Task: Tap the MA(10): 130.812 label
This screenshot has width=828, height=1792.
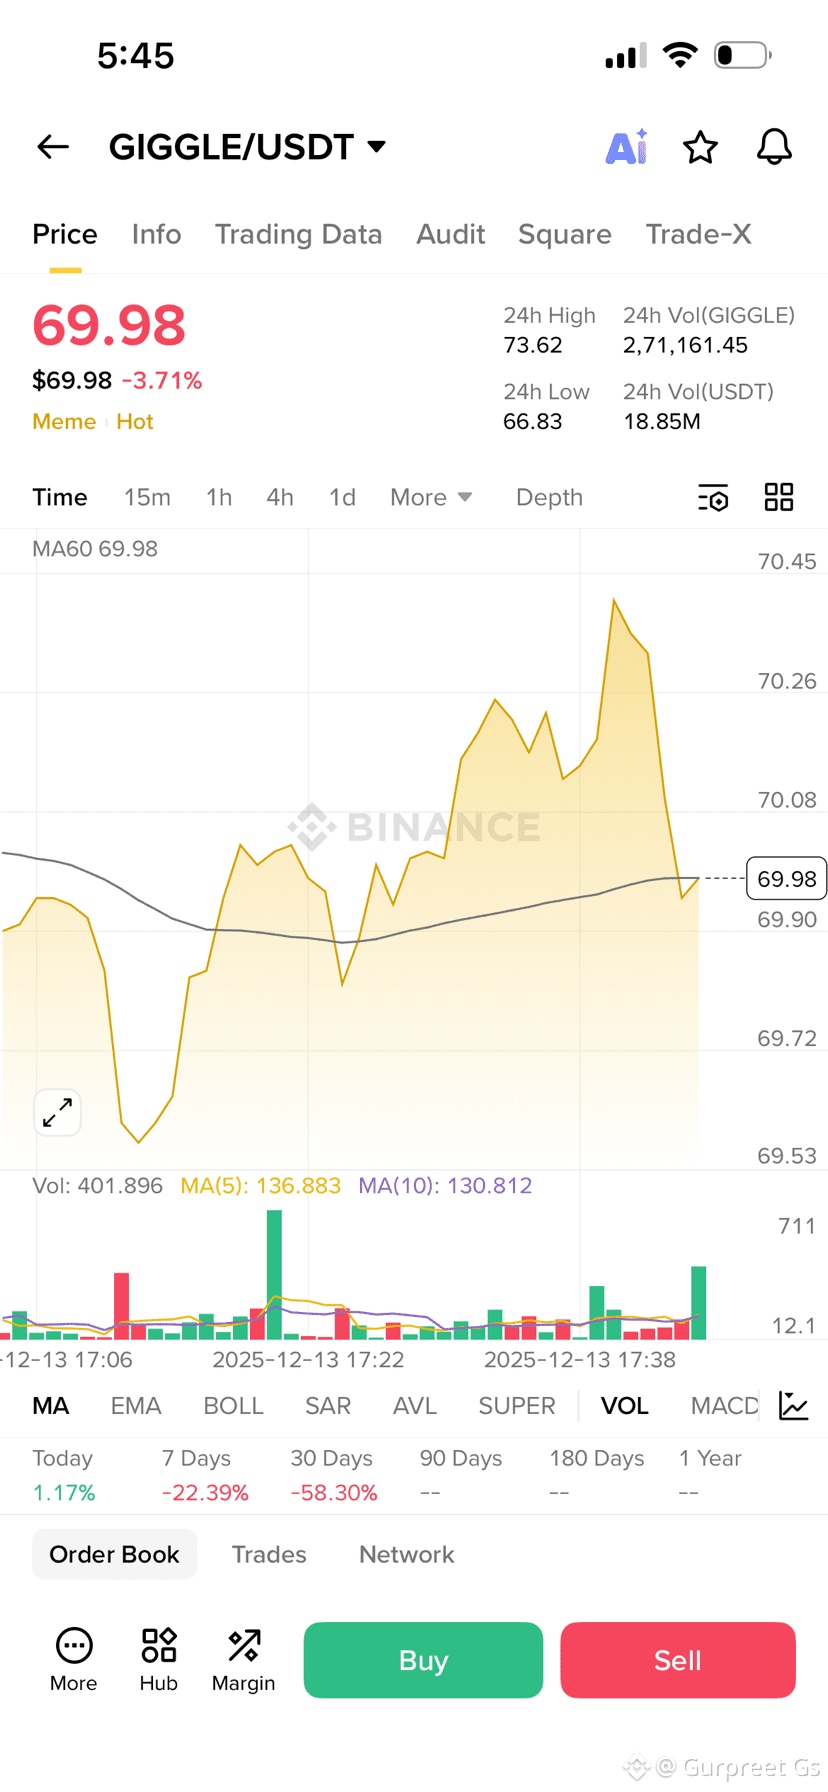Action: (445, 1185)
